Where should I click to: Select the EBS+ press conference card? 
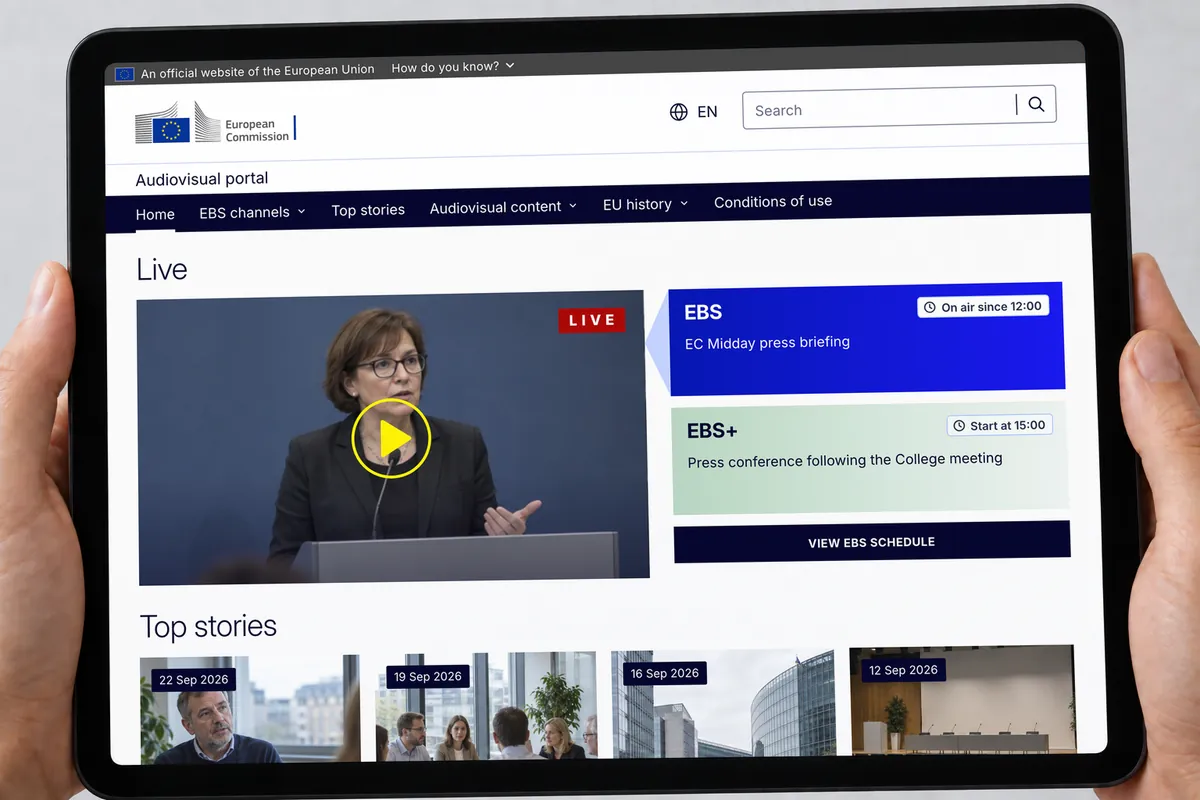pyautogui.click(x=870, y=458)
